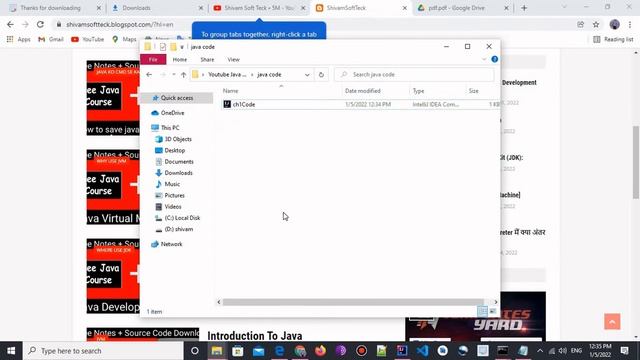The image size is (640, 360).
Task: Open (D:) shivam drive
Action: click(179, 229)
